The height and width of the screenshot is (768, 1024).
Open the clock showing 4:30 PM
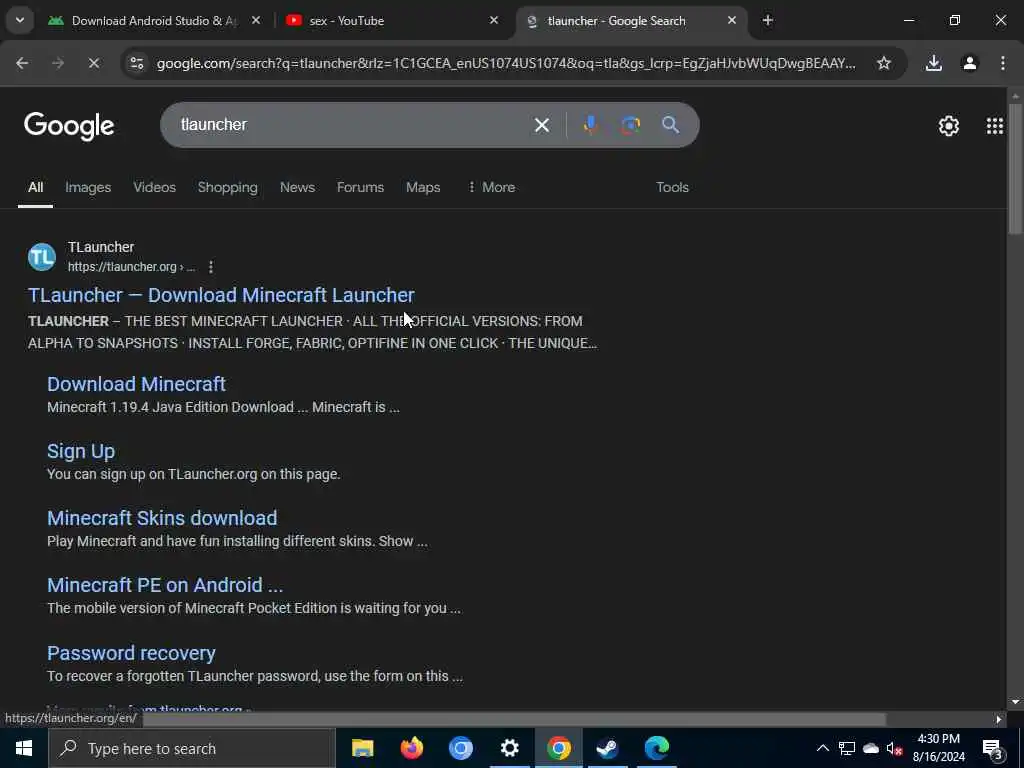(938, 748)
